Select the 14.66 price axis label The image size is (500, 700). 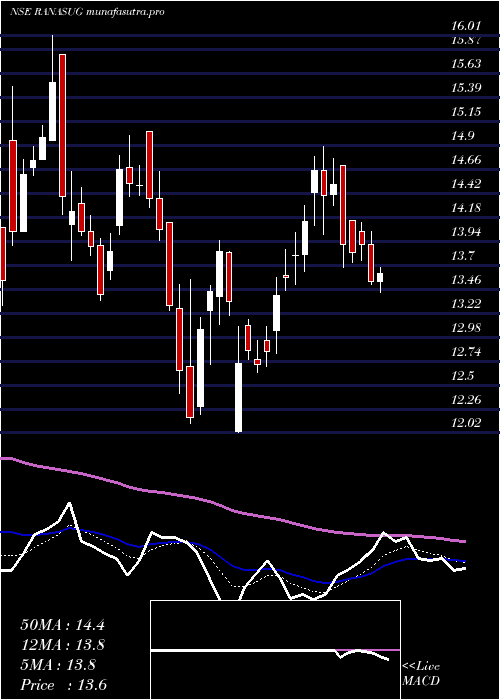[x=466, y=159]
